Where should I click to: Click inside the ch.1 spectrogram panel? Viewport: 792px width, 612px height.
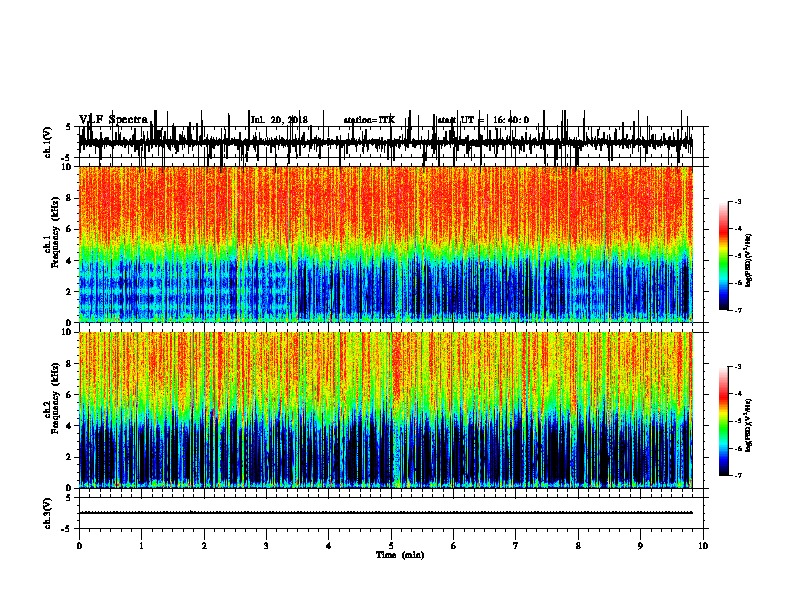[385, 244]
